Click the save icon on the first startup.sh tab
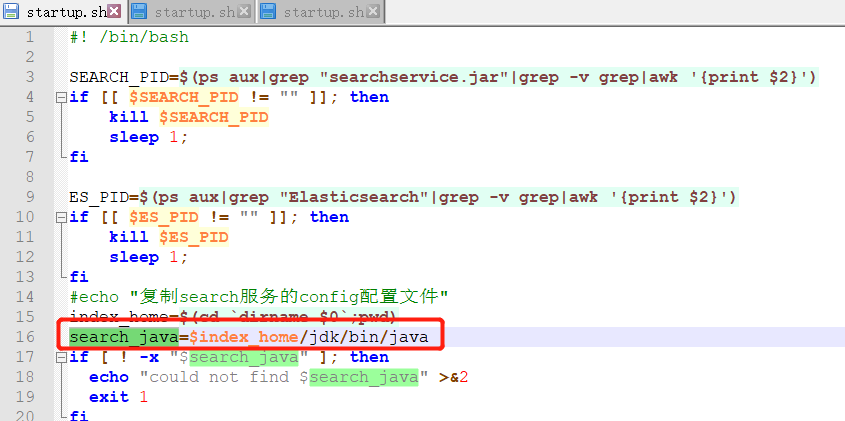The width and height of the screenshot is (845, 421). (11, 12)
